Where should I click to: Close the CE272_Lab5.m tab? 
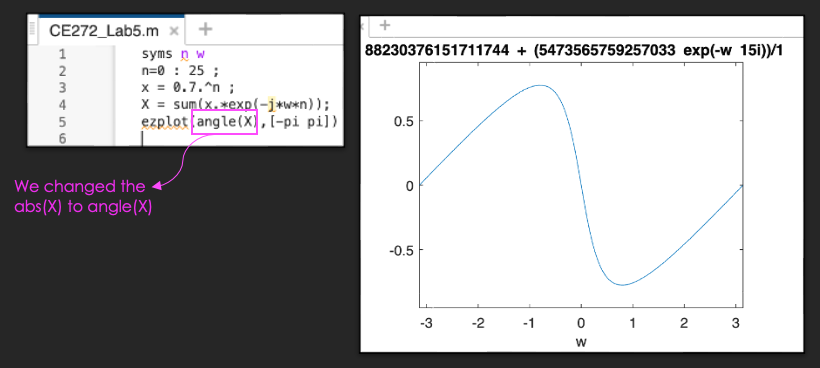(x=174, y=31)
